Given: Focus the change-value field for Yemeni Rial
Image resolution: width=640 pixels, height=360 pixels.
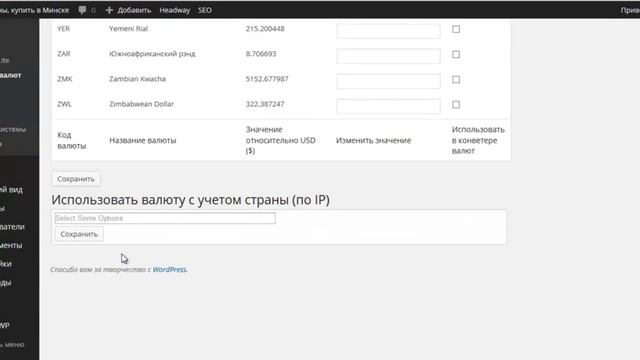Looking at the screenshot, I should click(388, 31).
